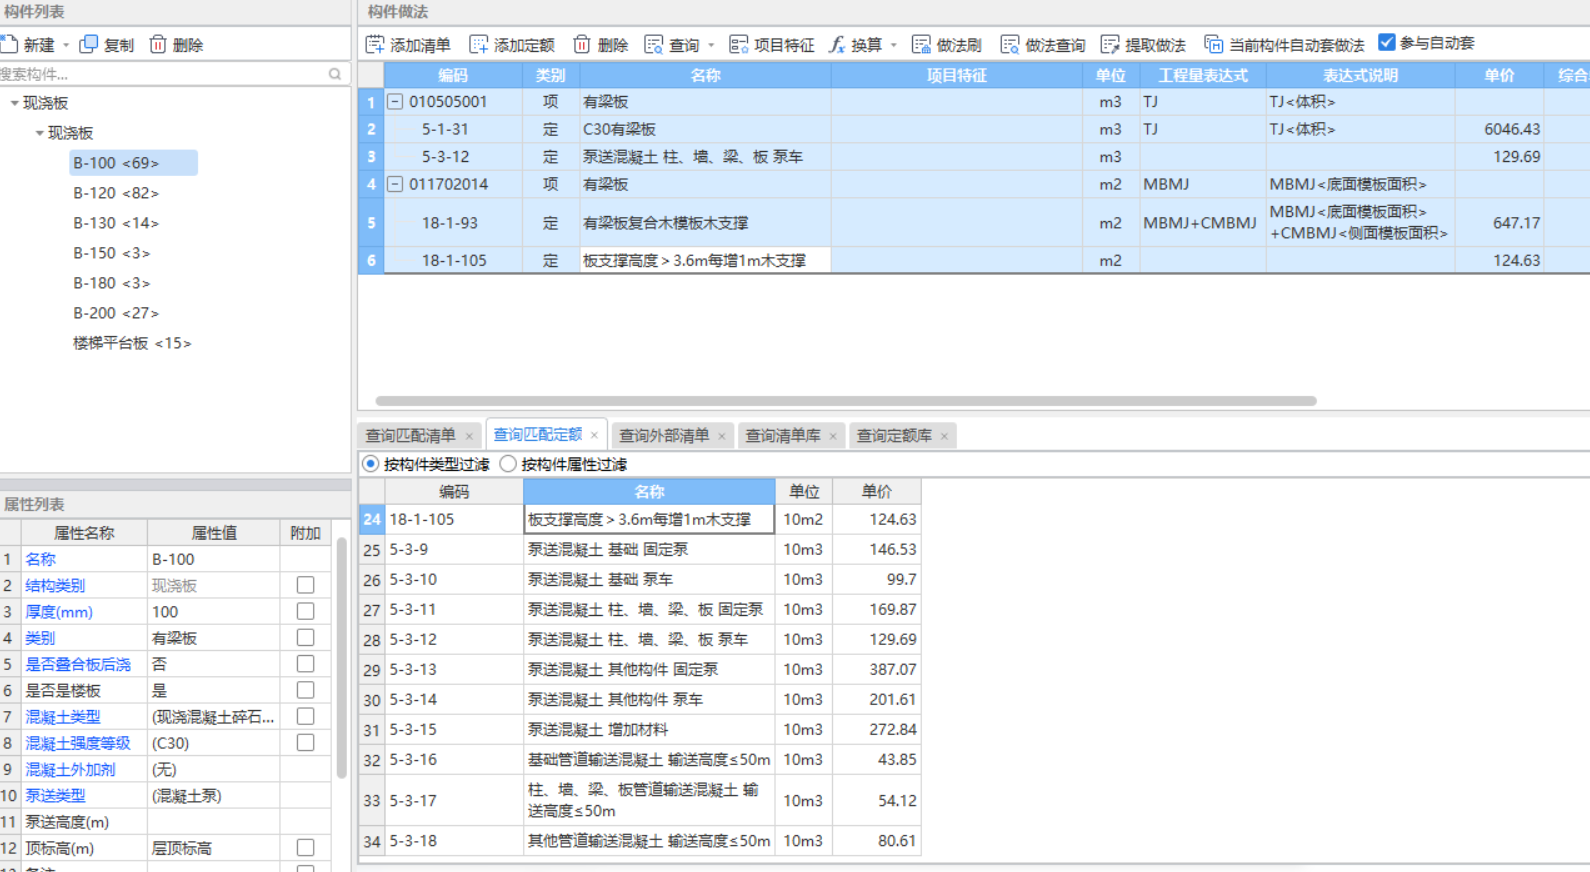Select 按构件属性过滤 radio button

click(x=508, y=464)
